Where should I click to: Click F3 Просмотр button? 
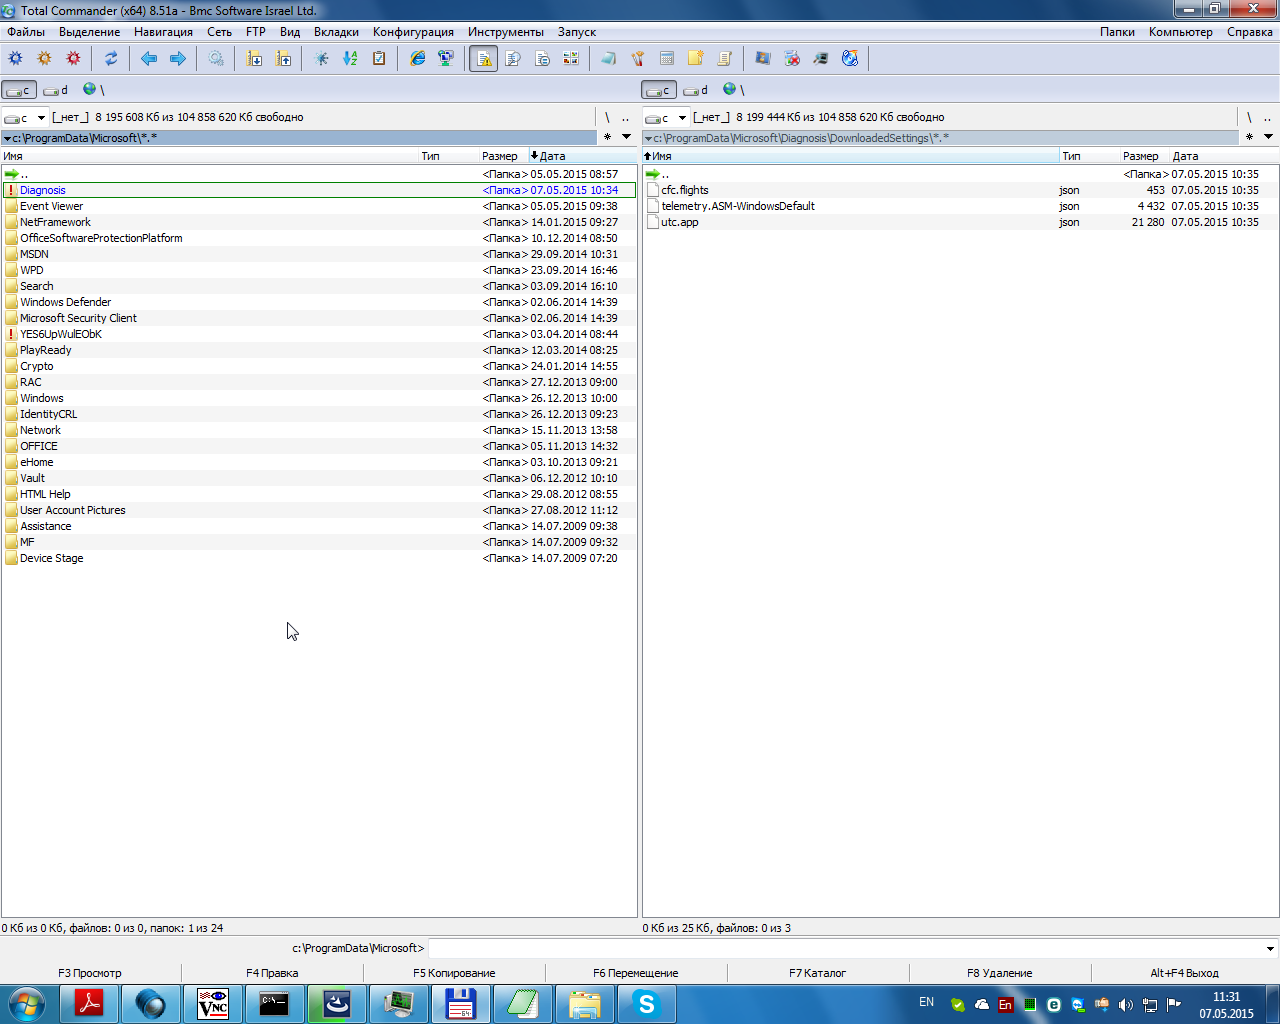click(90, 973)
